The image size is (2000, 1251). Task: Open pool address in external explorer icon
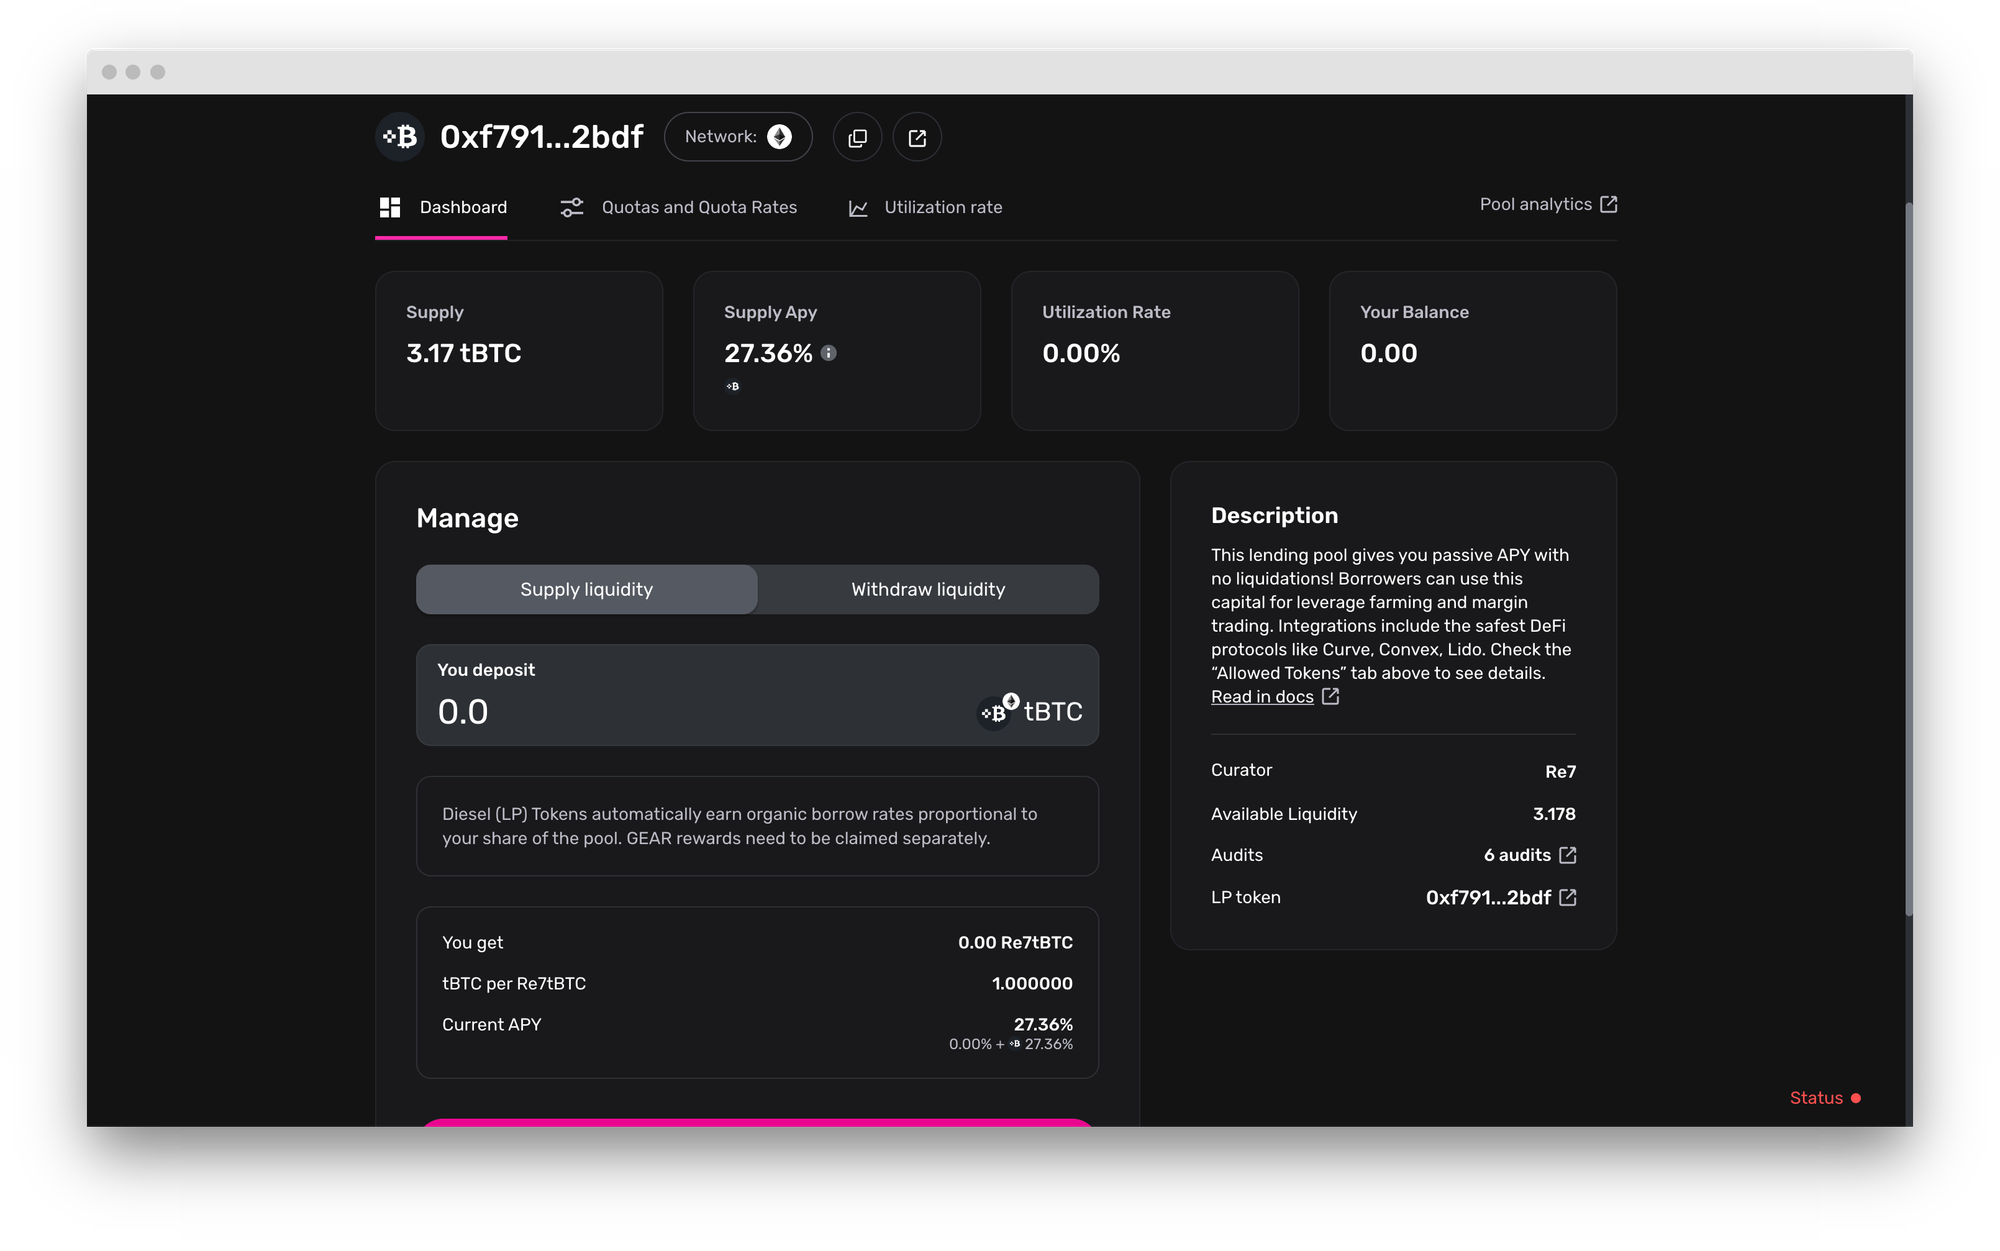click(x=917, y=138)
